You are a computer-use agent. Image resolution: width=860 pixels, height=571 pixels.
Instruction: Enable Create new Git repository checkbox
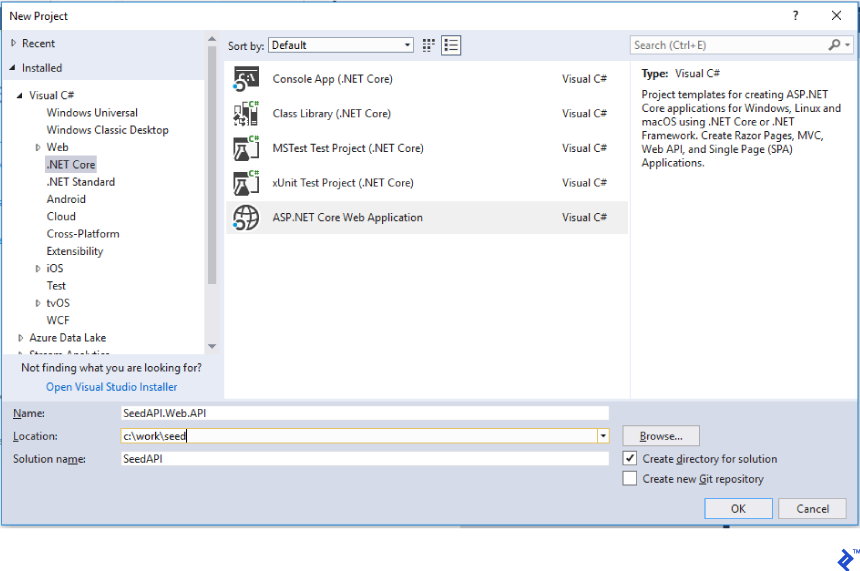click(630, 478)
